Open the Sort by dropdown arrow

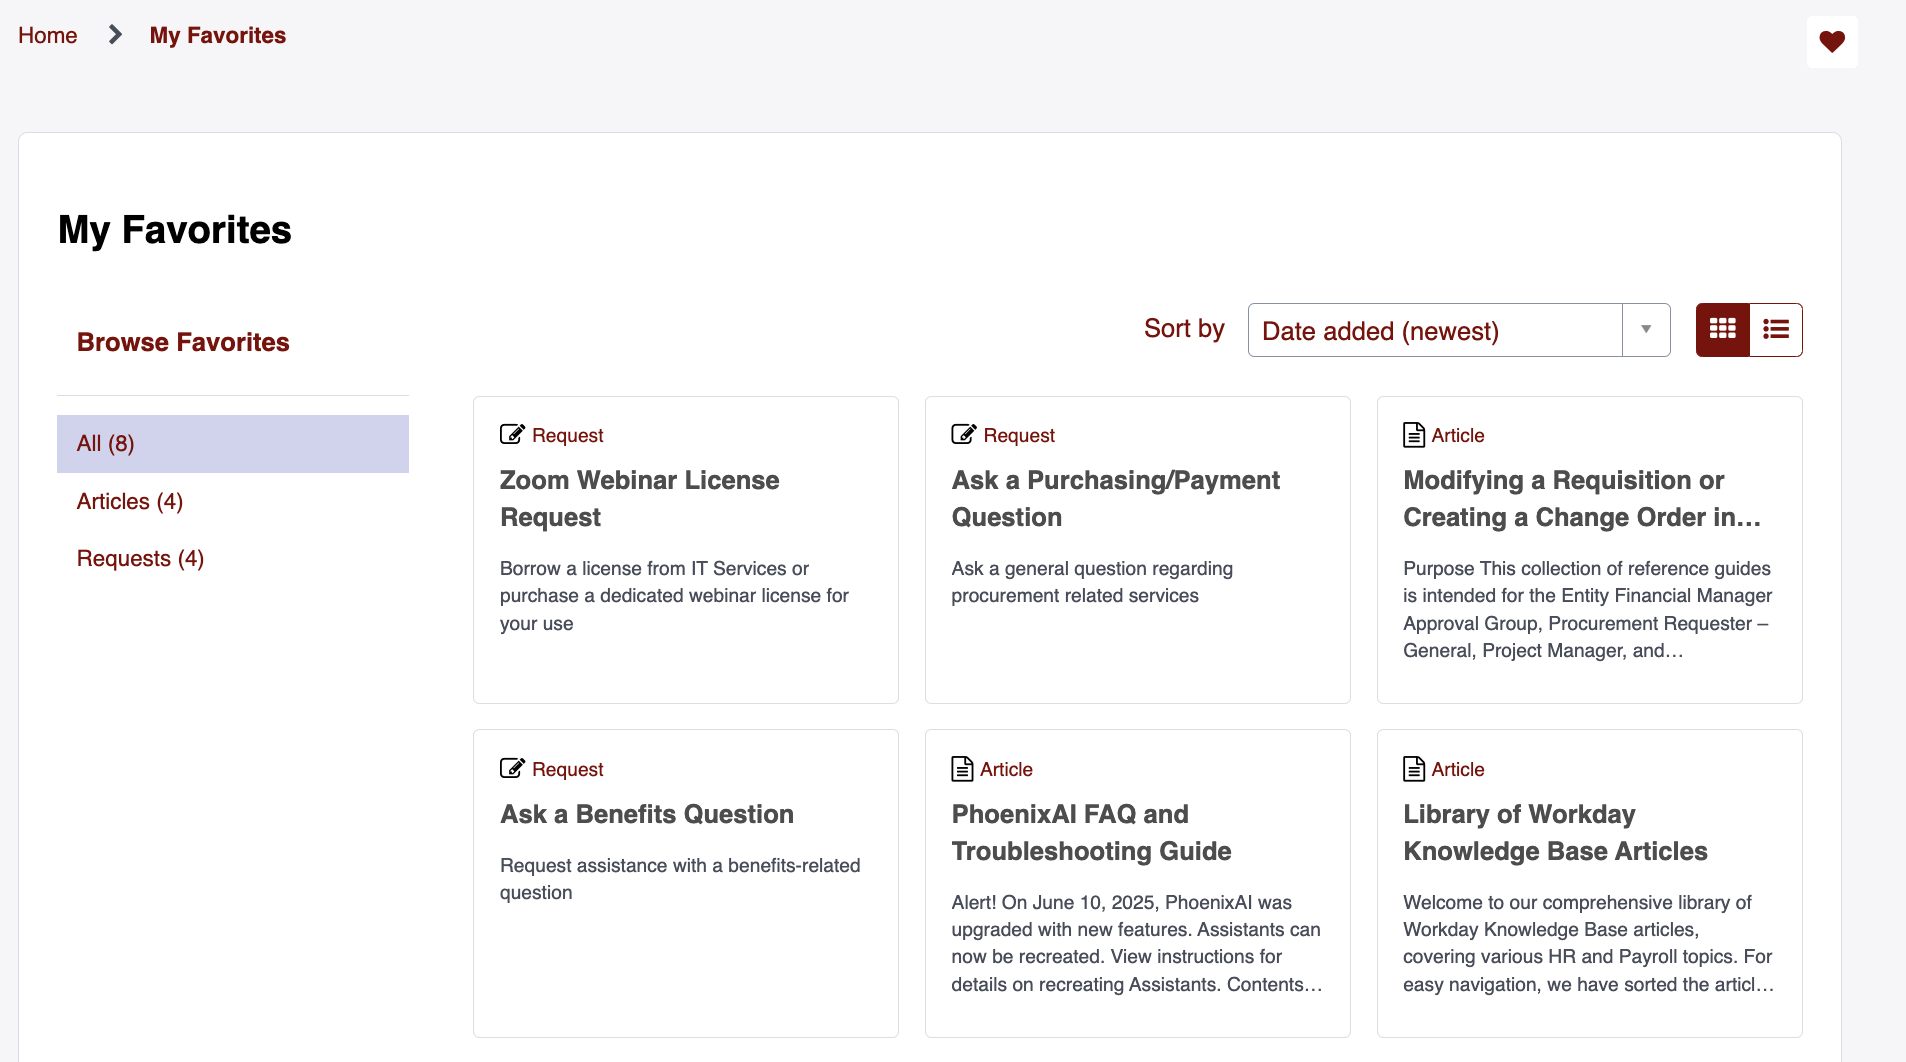[x=1646, y=330]
